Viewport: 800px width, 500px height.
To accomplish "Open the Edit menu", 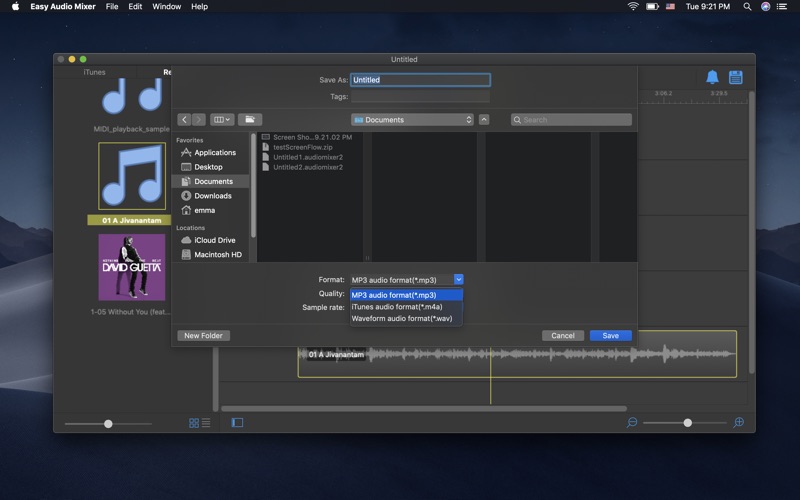I will pos(135,7).
